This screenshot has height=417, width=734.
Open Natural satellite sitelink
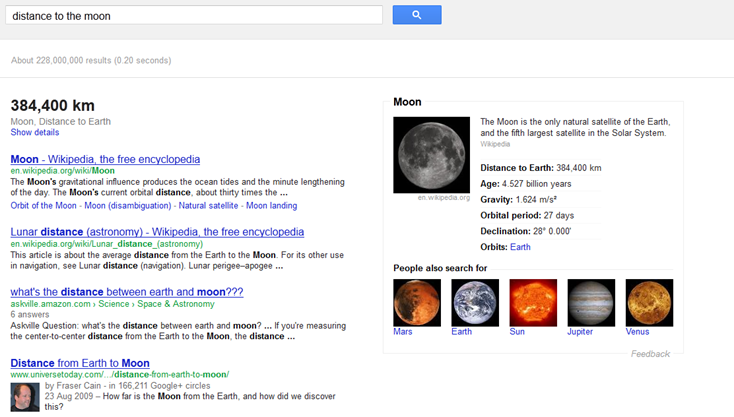click(x=208, y=205)
